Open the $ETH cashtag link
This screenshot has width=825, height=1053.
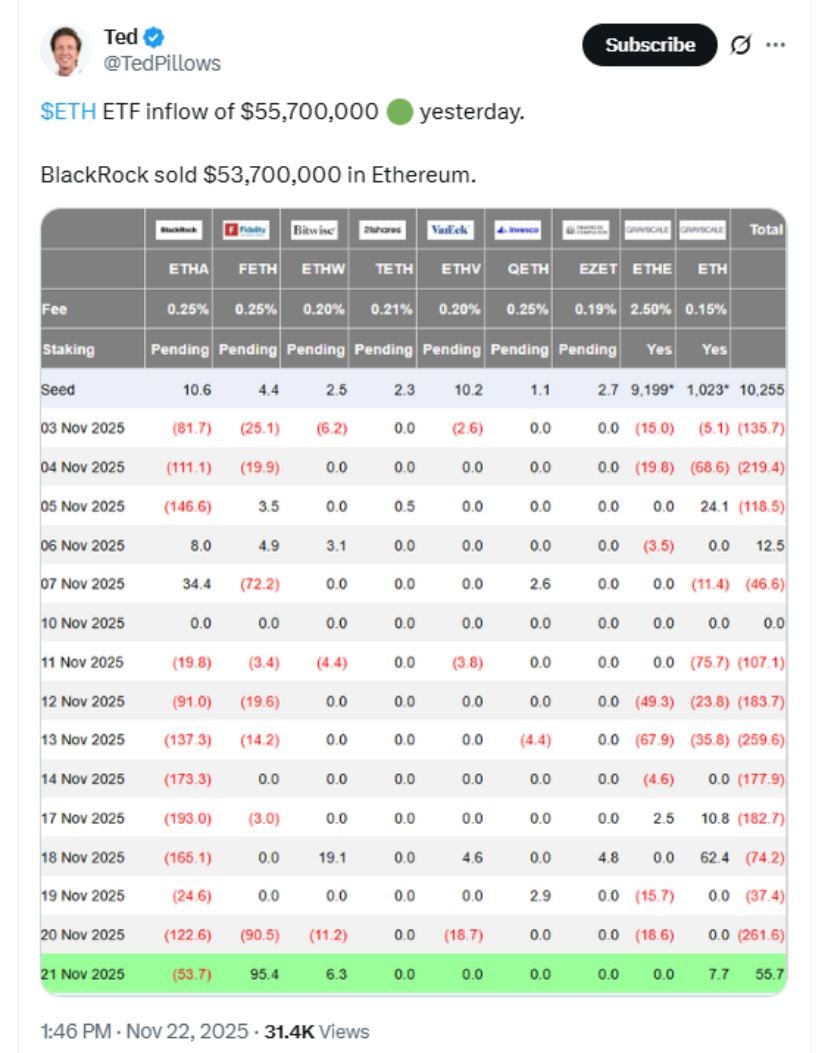tap(68, 111)
